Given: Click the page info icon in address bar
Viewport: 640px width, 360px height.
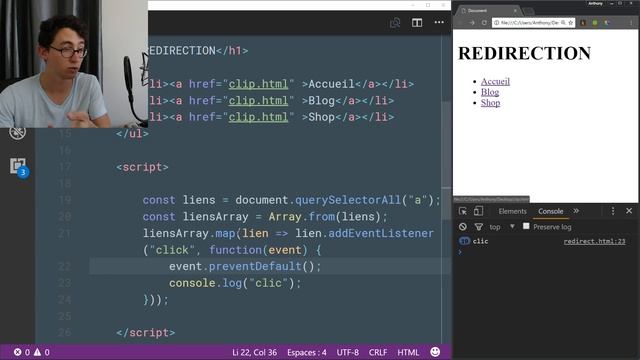Looking at the screenshot, I should (x=497, y=23).
